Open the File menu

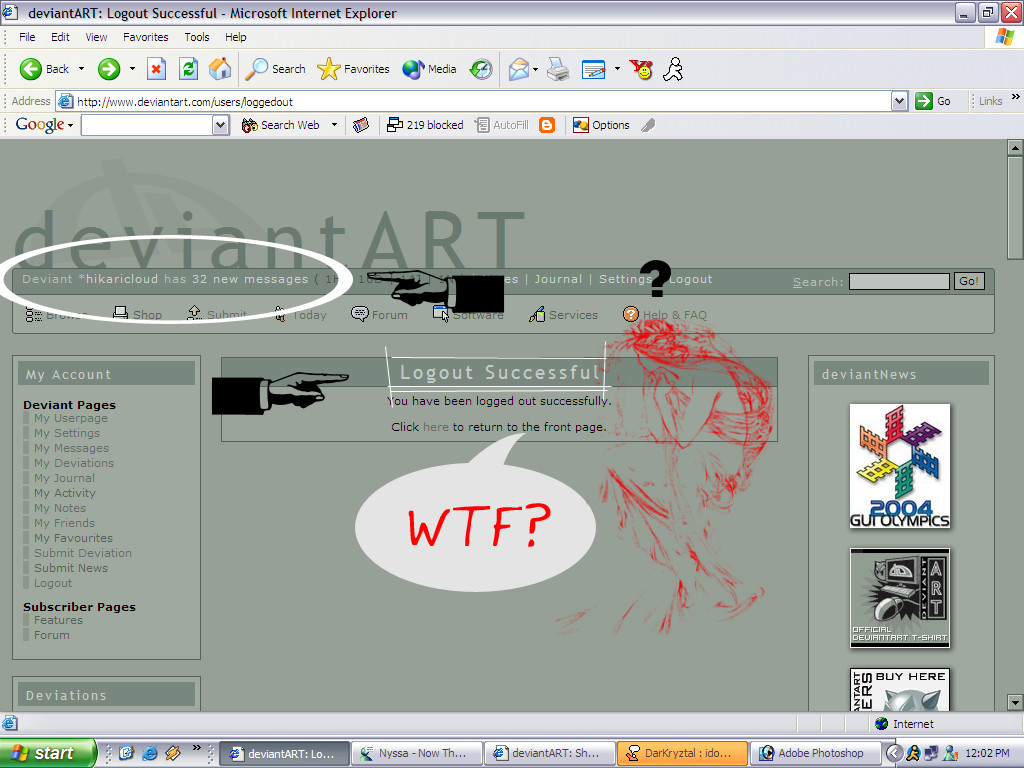[x=27, y=37]
